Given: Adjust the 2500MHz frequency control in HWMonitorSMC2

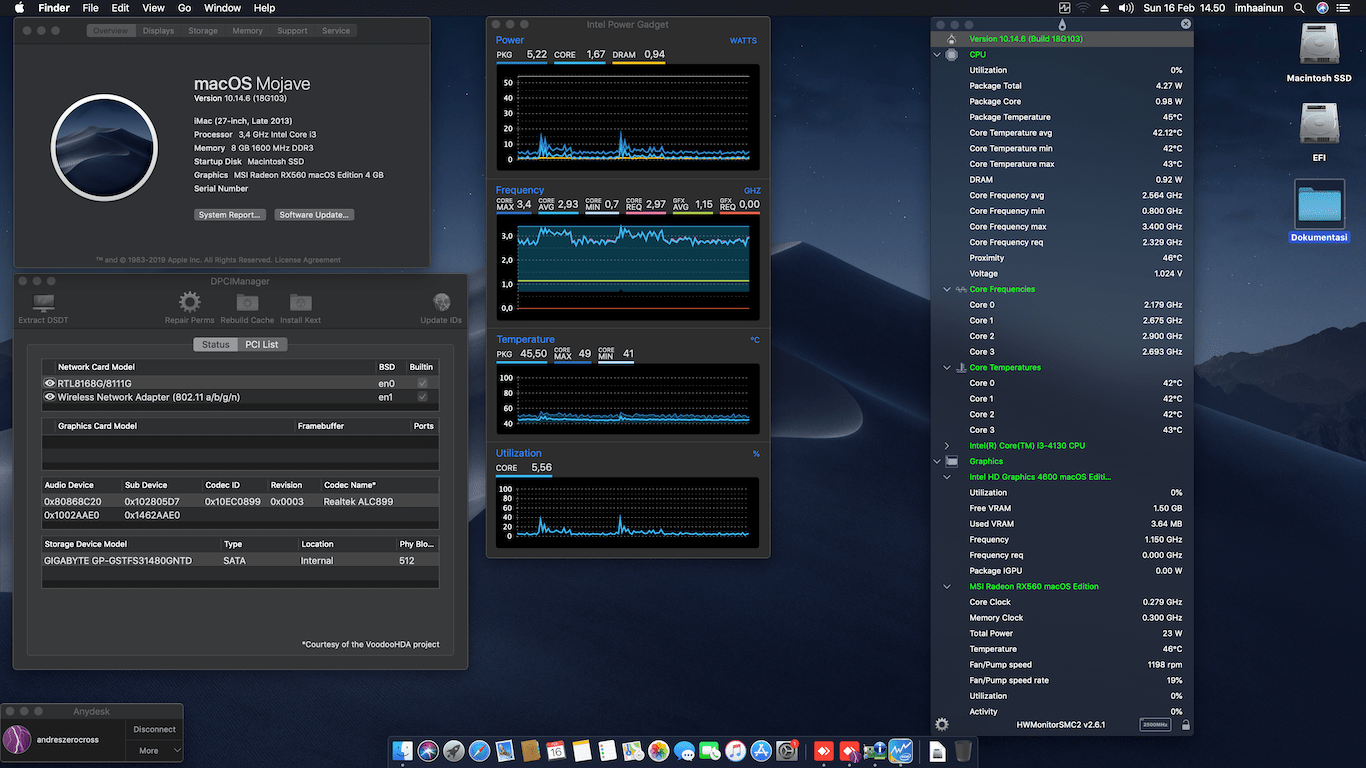Looking at the screenshot, I should [1155, 724].
